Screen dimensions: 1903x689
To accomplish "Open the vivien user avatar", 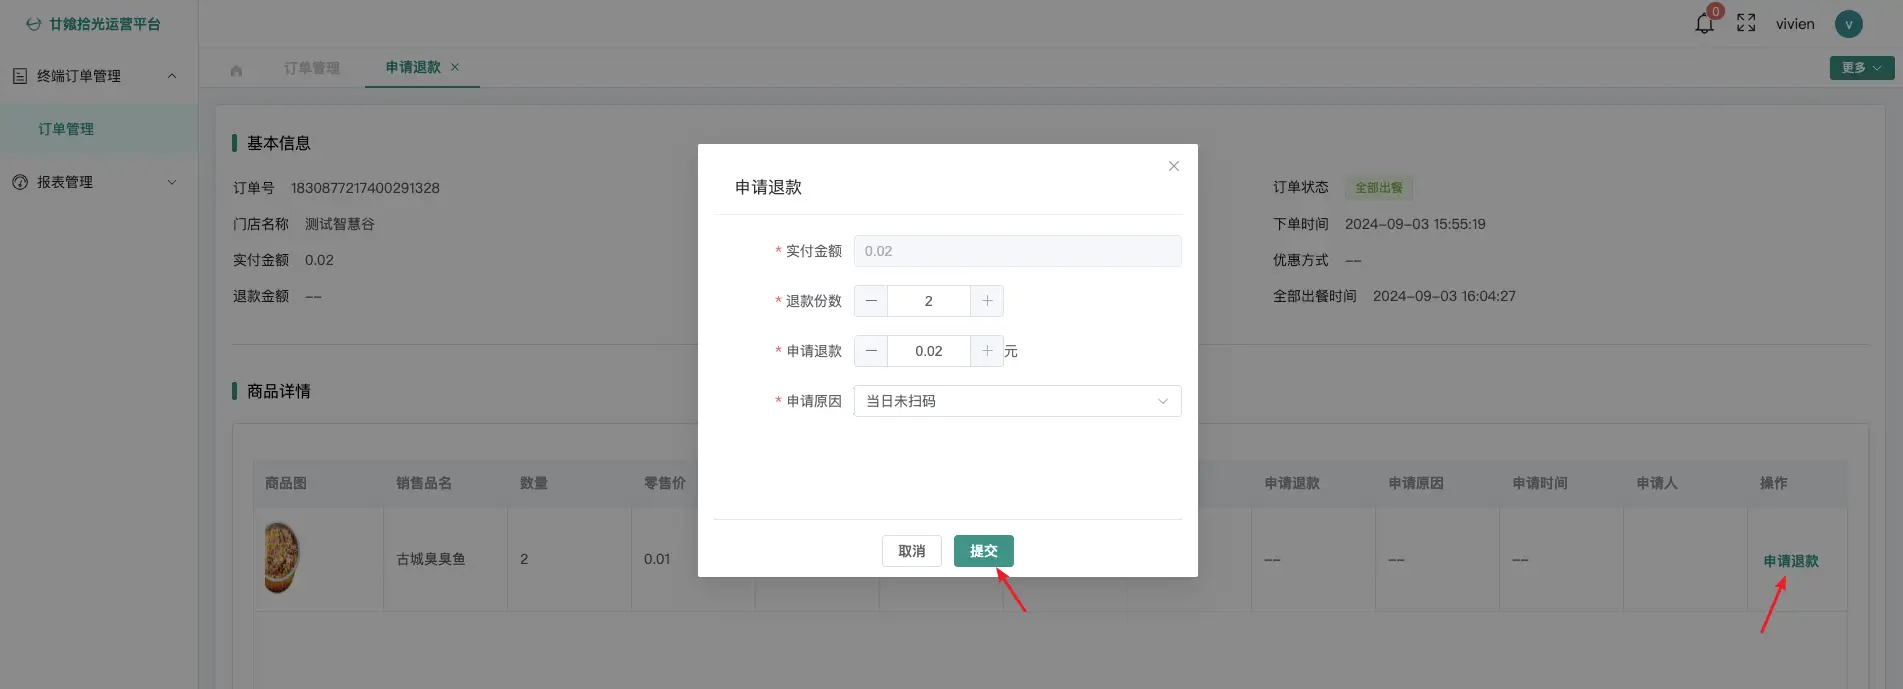I will click(x=1849, y=24).
